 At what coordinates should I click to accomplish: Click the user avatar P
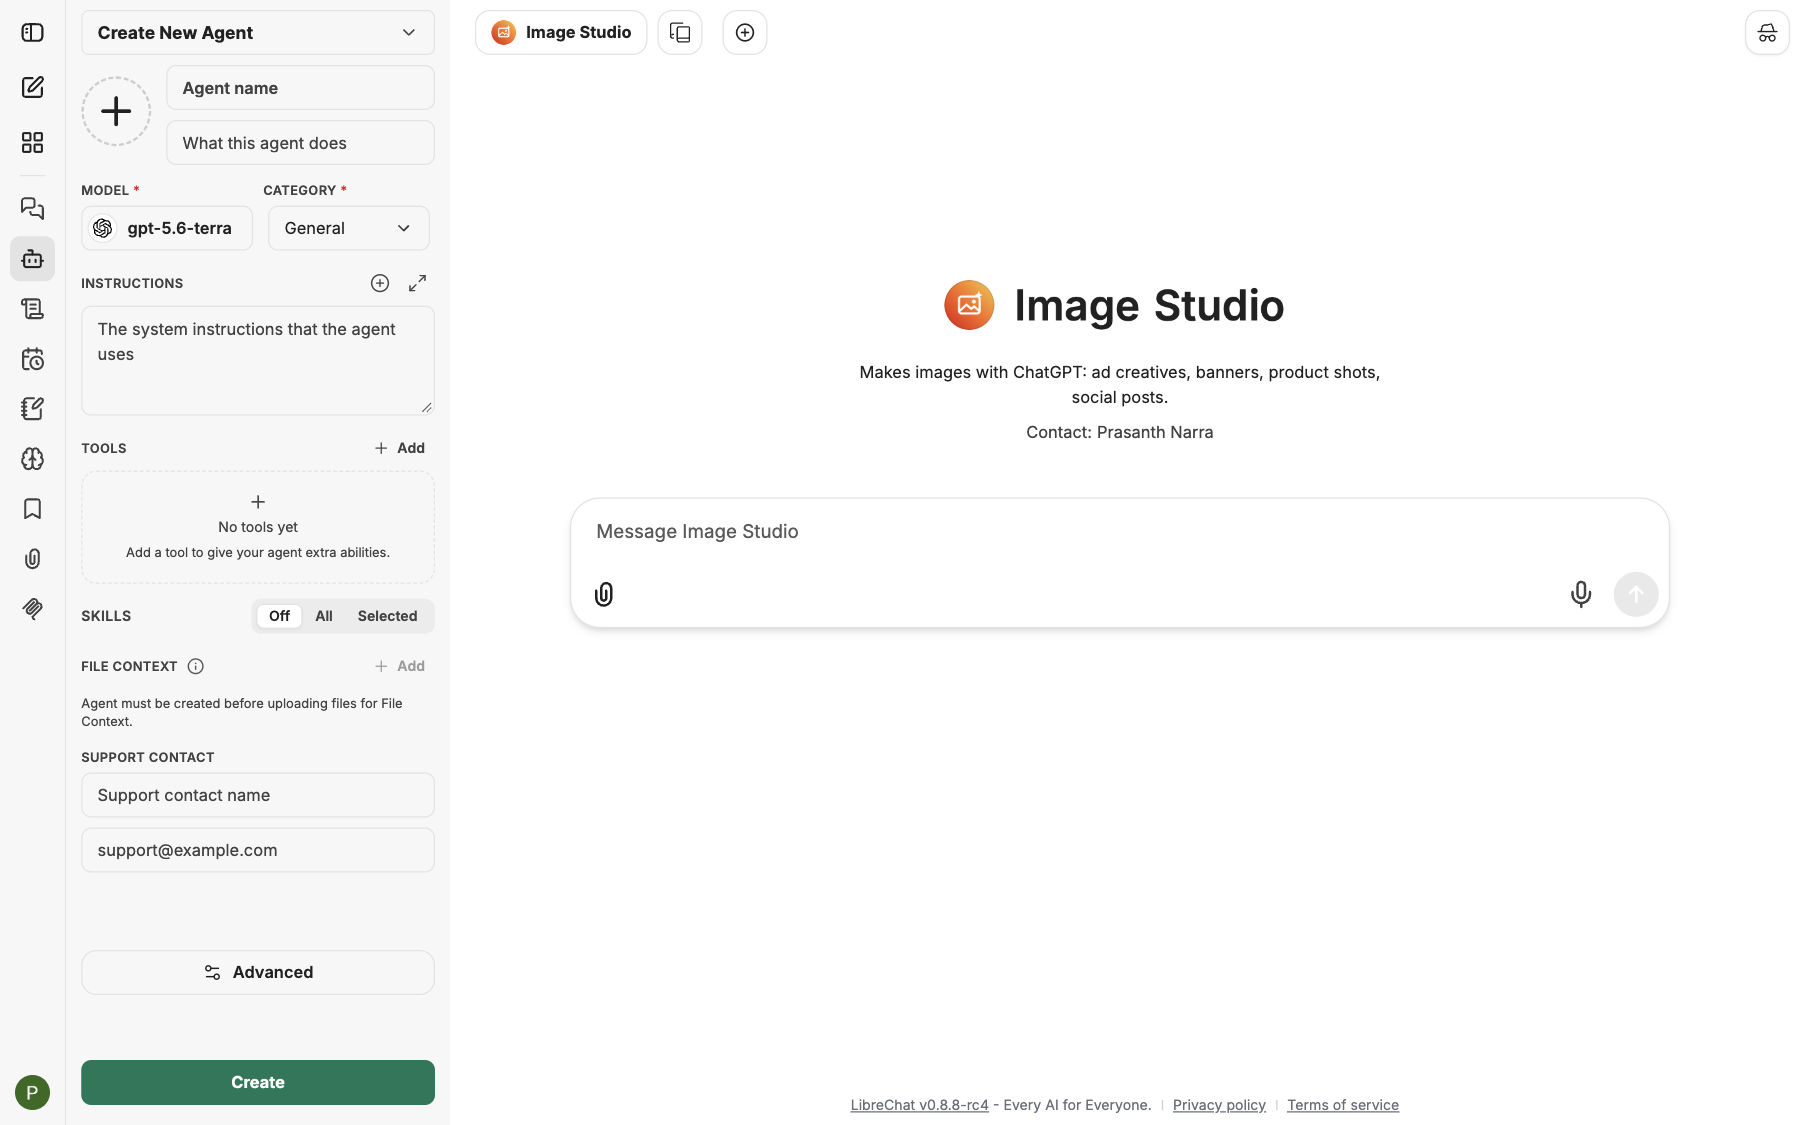(32, 1092)
